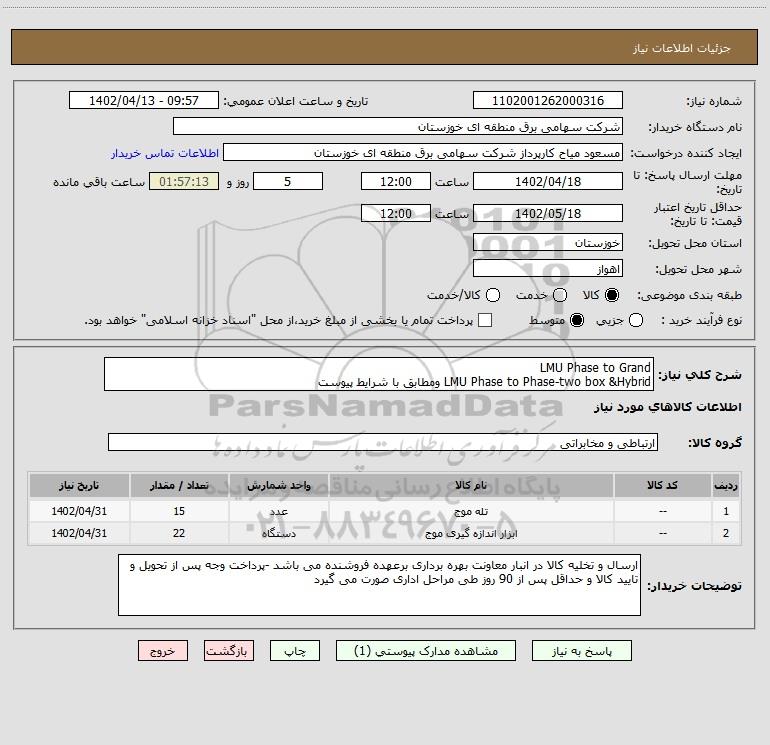Click the delivery province field خوزستان
Screen dimensions: 770x745
click(548, 242)
